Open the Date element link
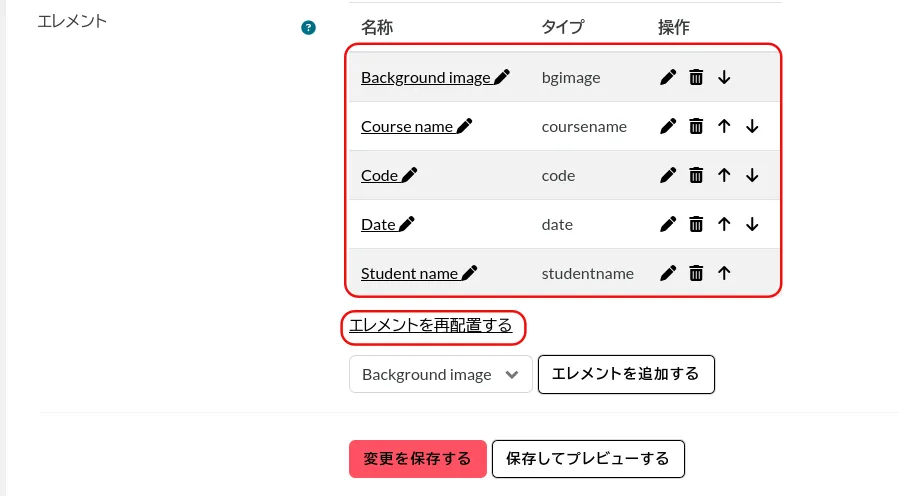Viewport: 899px width, 496px height. coord(378,224)
